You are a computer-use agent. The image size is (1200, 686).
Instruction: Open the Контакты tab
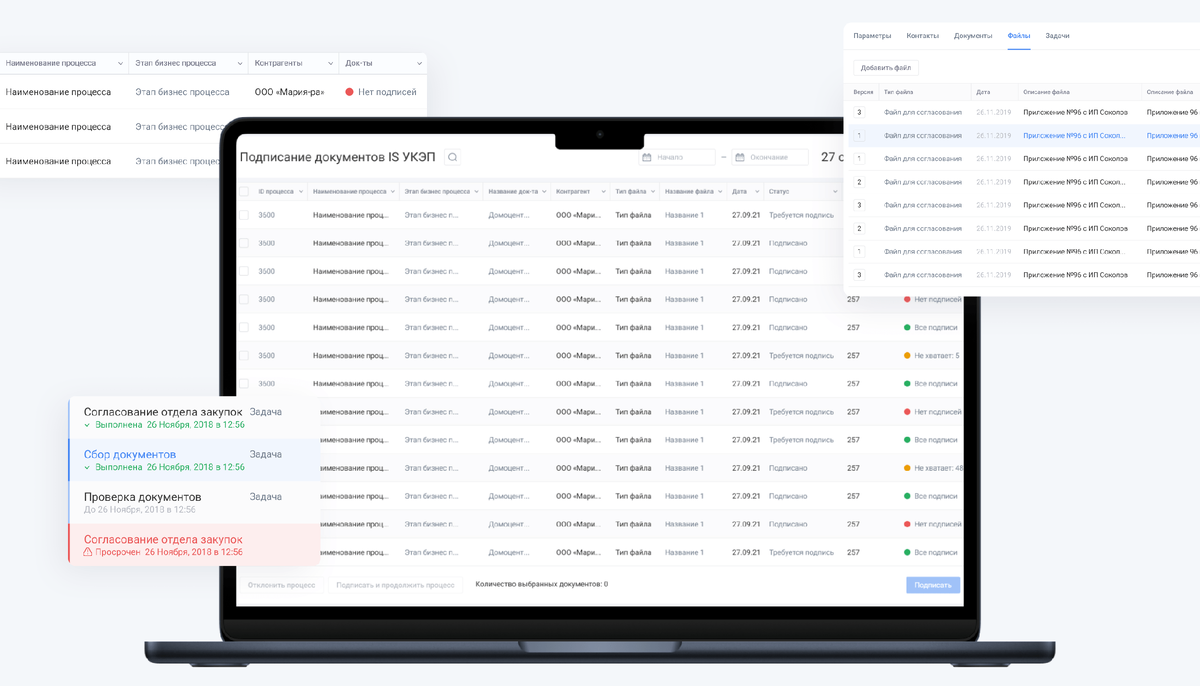coord(922,36)
